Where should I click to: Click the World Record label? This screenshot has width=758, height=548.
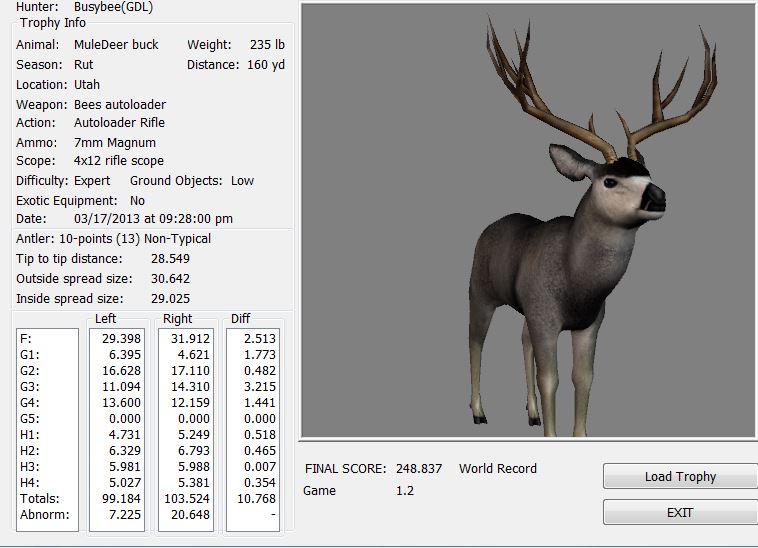click(498, 469)
